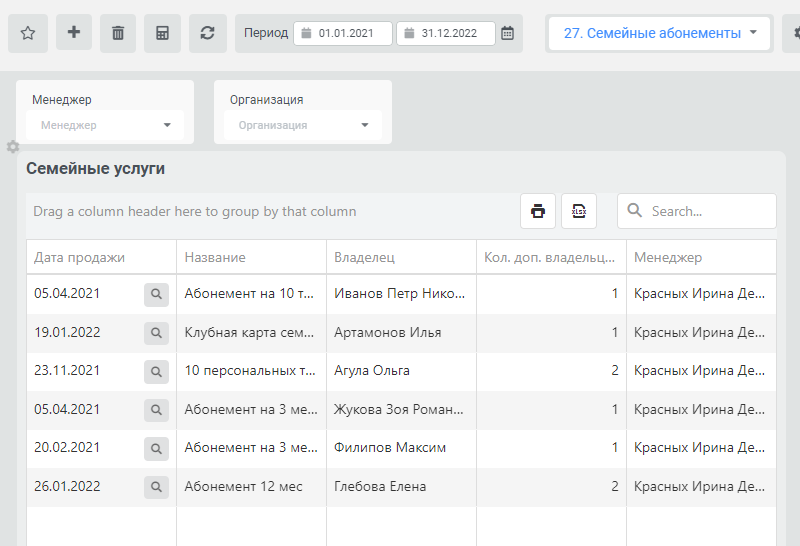
Task: Click the gear icon left of Семейные услуги
Action: (13, 147)
